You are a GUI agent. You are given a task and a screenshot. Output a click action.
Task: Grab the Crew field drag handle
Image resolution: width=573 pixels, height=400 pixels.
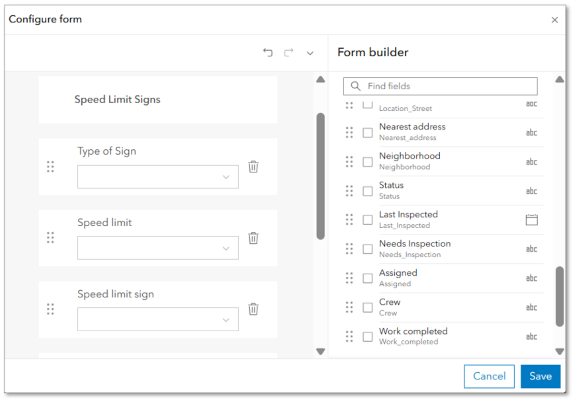349,308
